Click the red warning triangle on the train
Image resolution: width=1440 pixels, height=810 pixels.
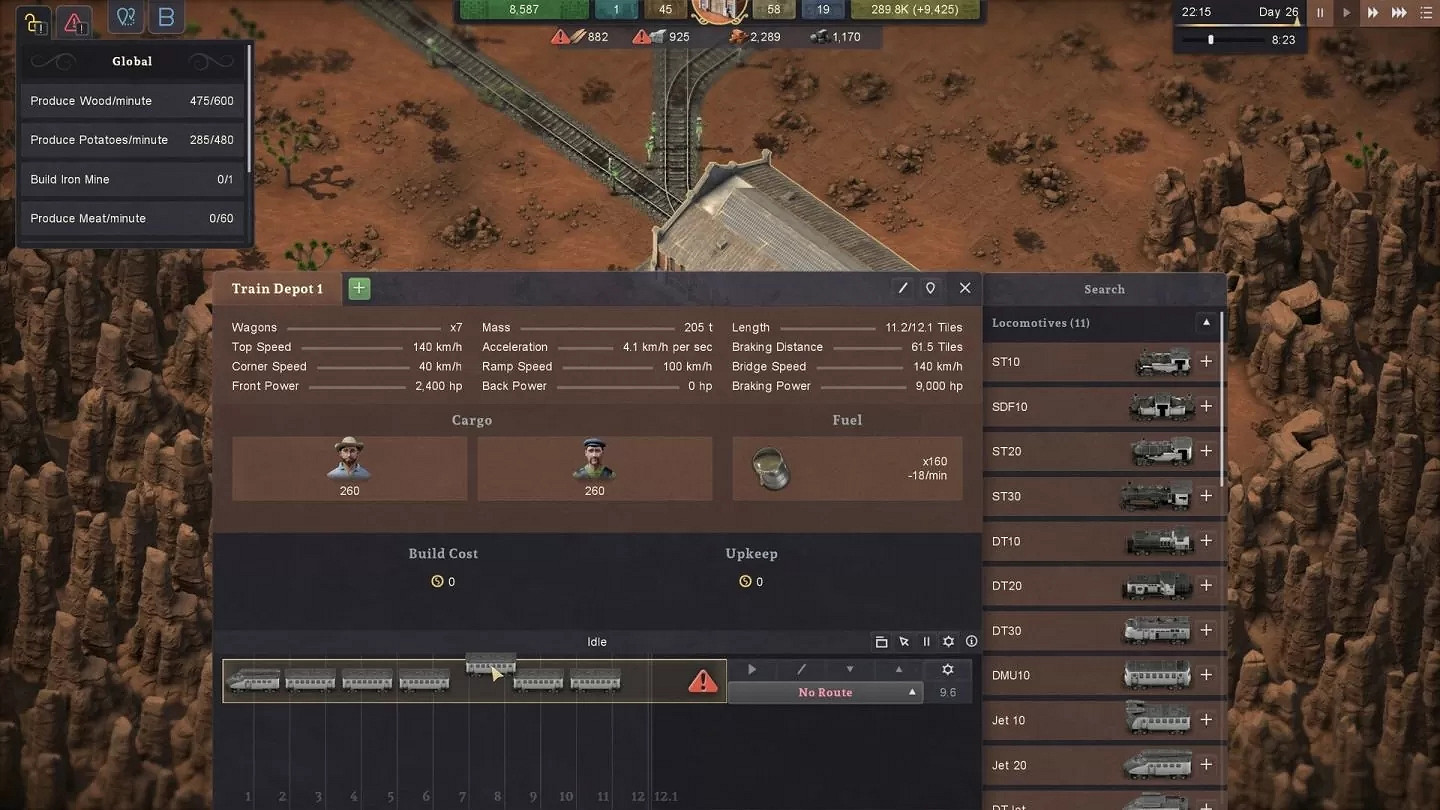pyautogui.click(x=703, y=682)
